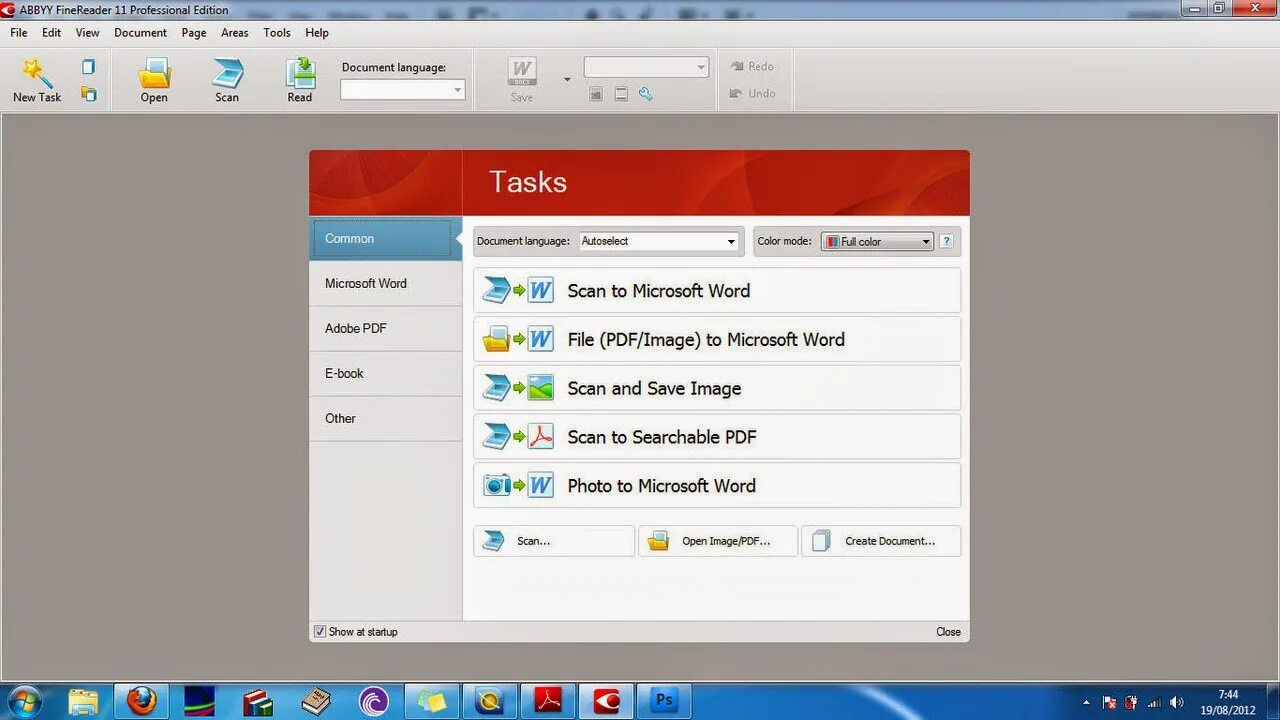The height and width of the screenshot is (720, 1280).
Task: Open the Areas menu
Action: [x=235, y=33]
